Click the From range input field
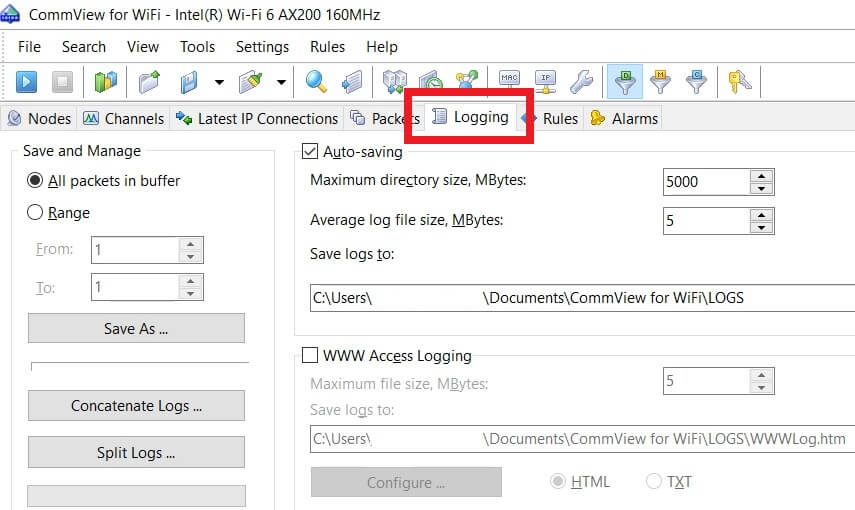855x510 pixels. pyautogui.click(x=135, y=250)
